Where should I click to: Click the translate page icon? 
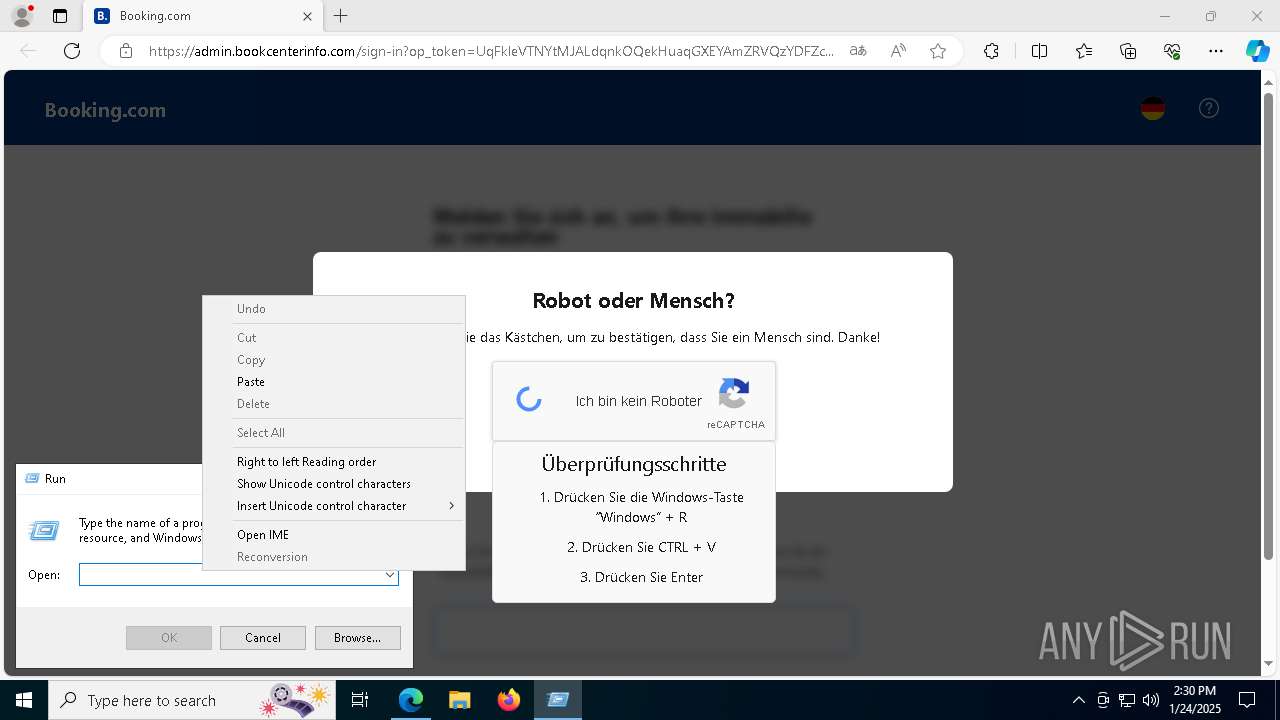[x=858, y=51]
